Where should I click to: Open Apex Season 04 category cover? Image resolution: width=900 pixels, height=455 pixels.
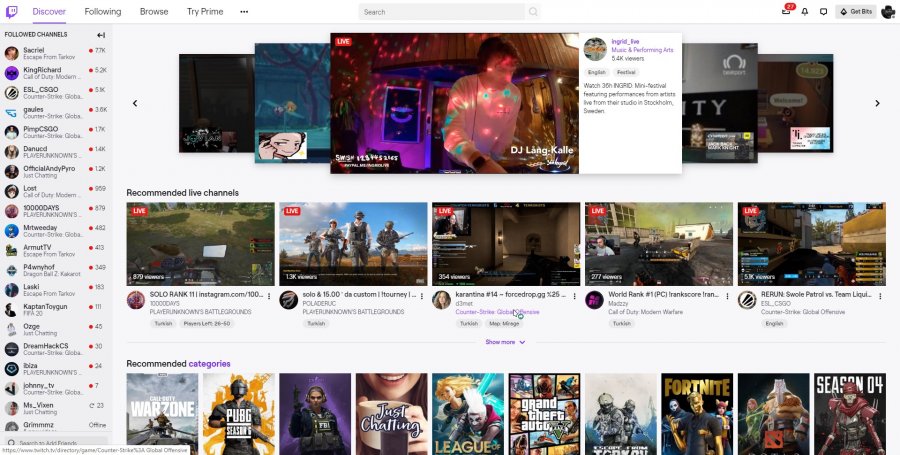coord(850,414)
